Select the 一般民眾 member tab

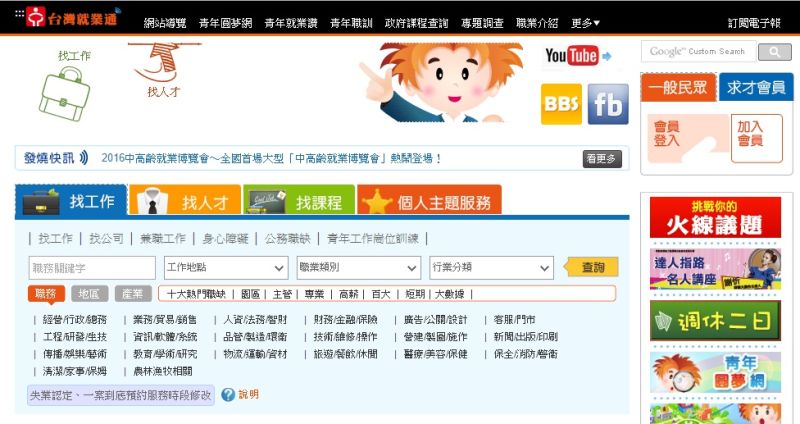679,87
